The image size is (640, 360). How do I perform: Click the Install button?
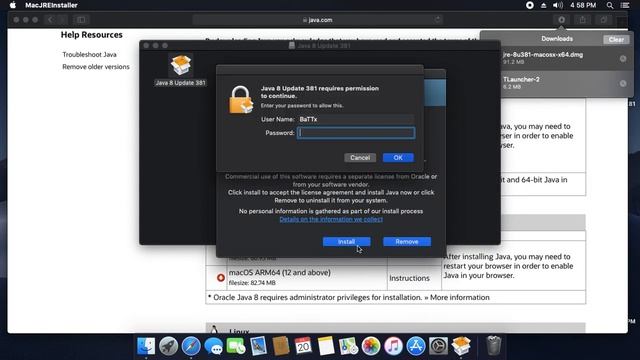coord(346,242)
